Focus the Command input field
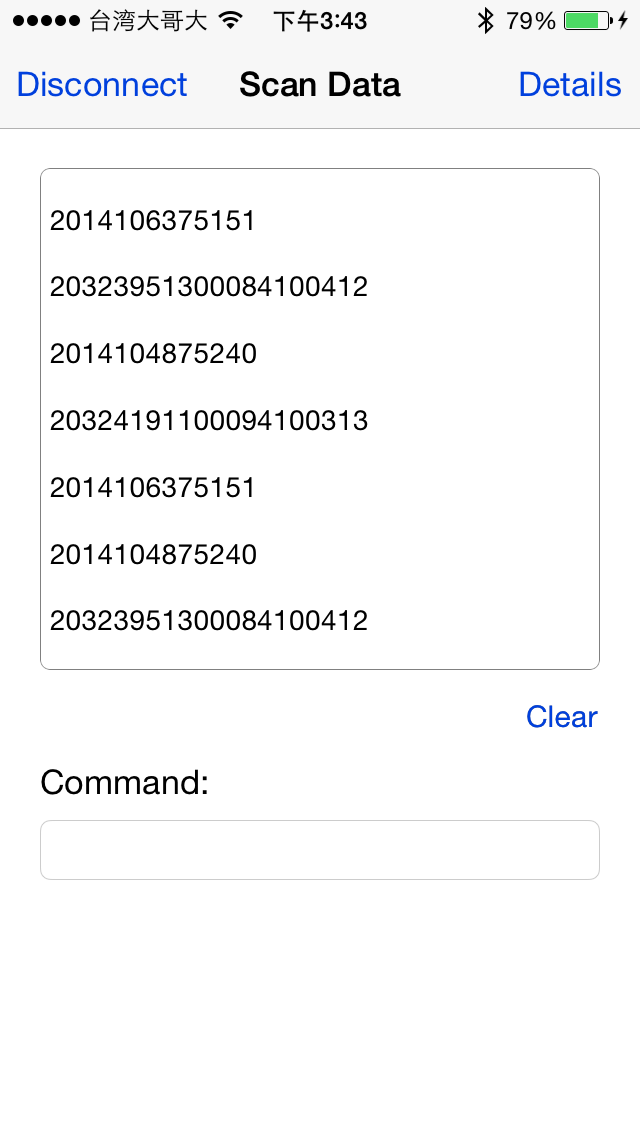This screenshot has width=640, height=1136. tap(320, 850)
